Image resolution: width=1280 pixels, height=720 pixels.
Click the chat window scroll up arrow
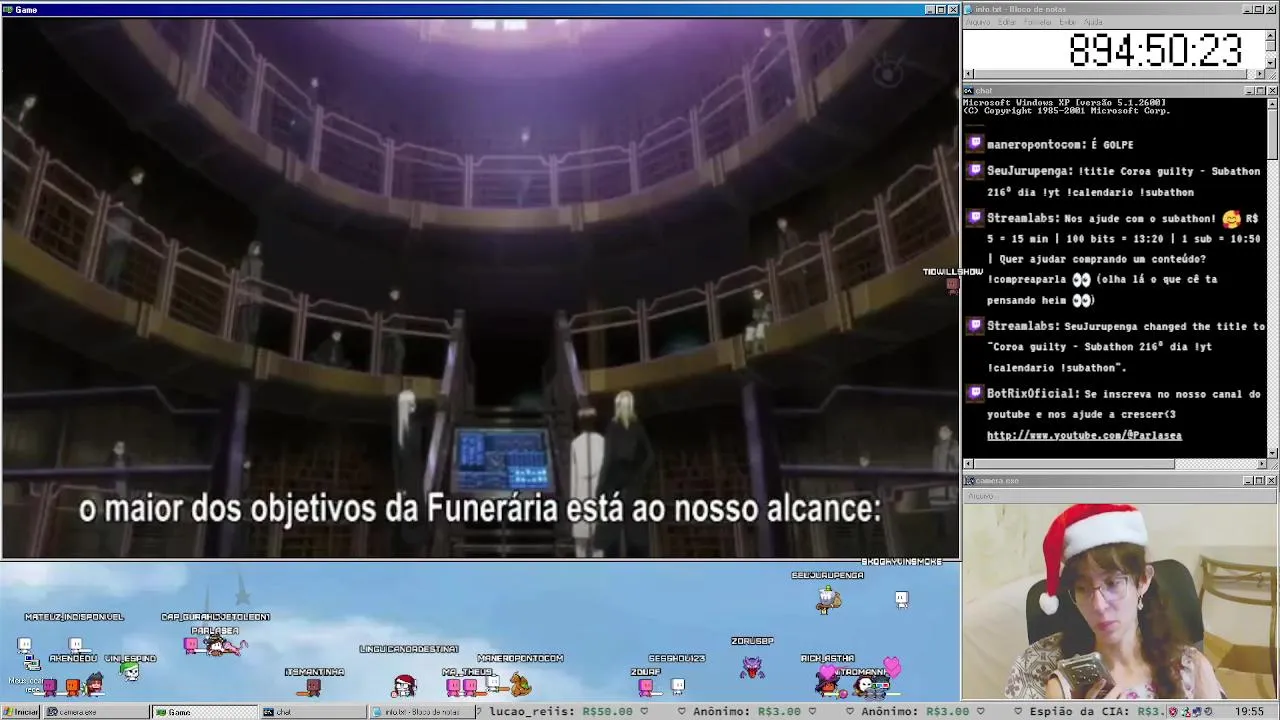click(x=1272, y=103)
